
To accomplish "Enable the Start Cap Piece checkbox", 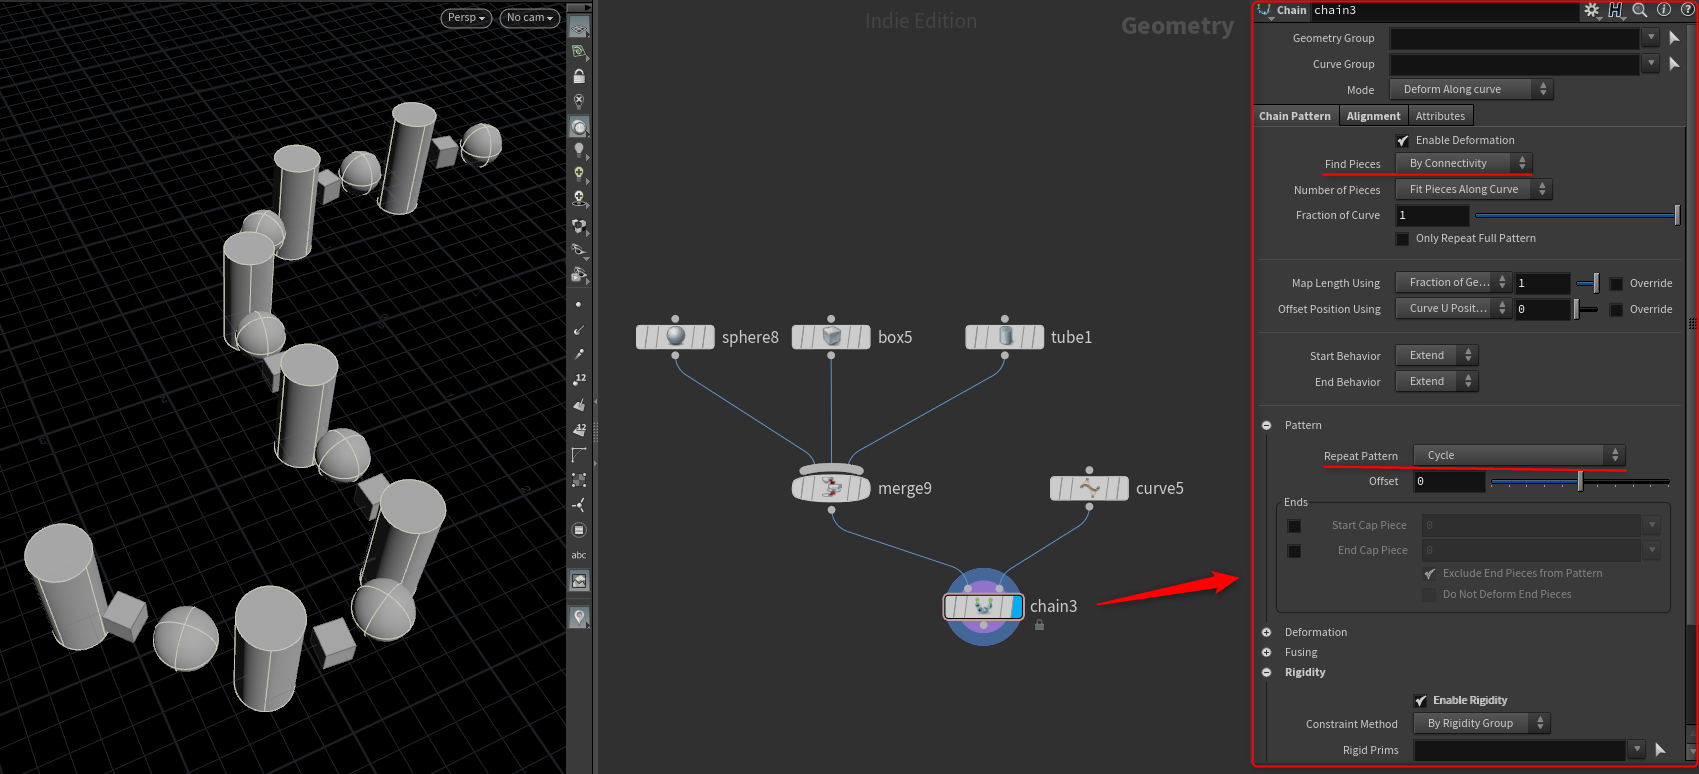I will tap(1294, 526).
